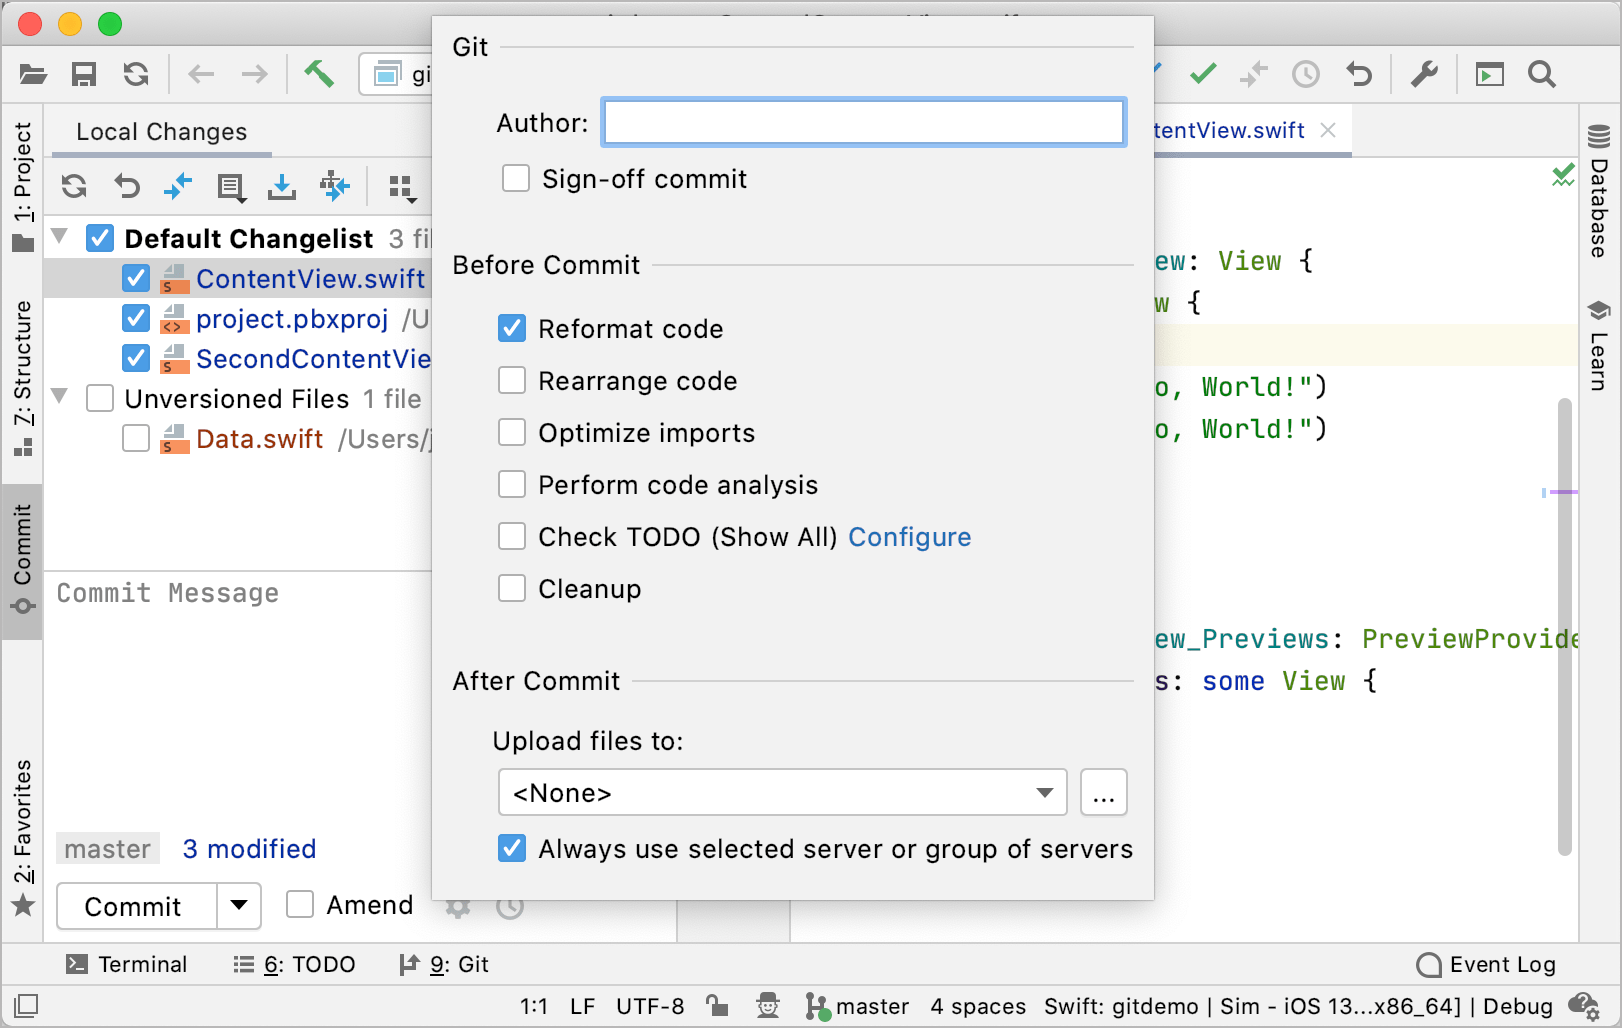Open the Terminal tool window tab
The height and width of the screenshot is (1028, 1622).
click(x=127, y=964)
